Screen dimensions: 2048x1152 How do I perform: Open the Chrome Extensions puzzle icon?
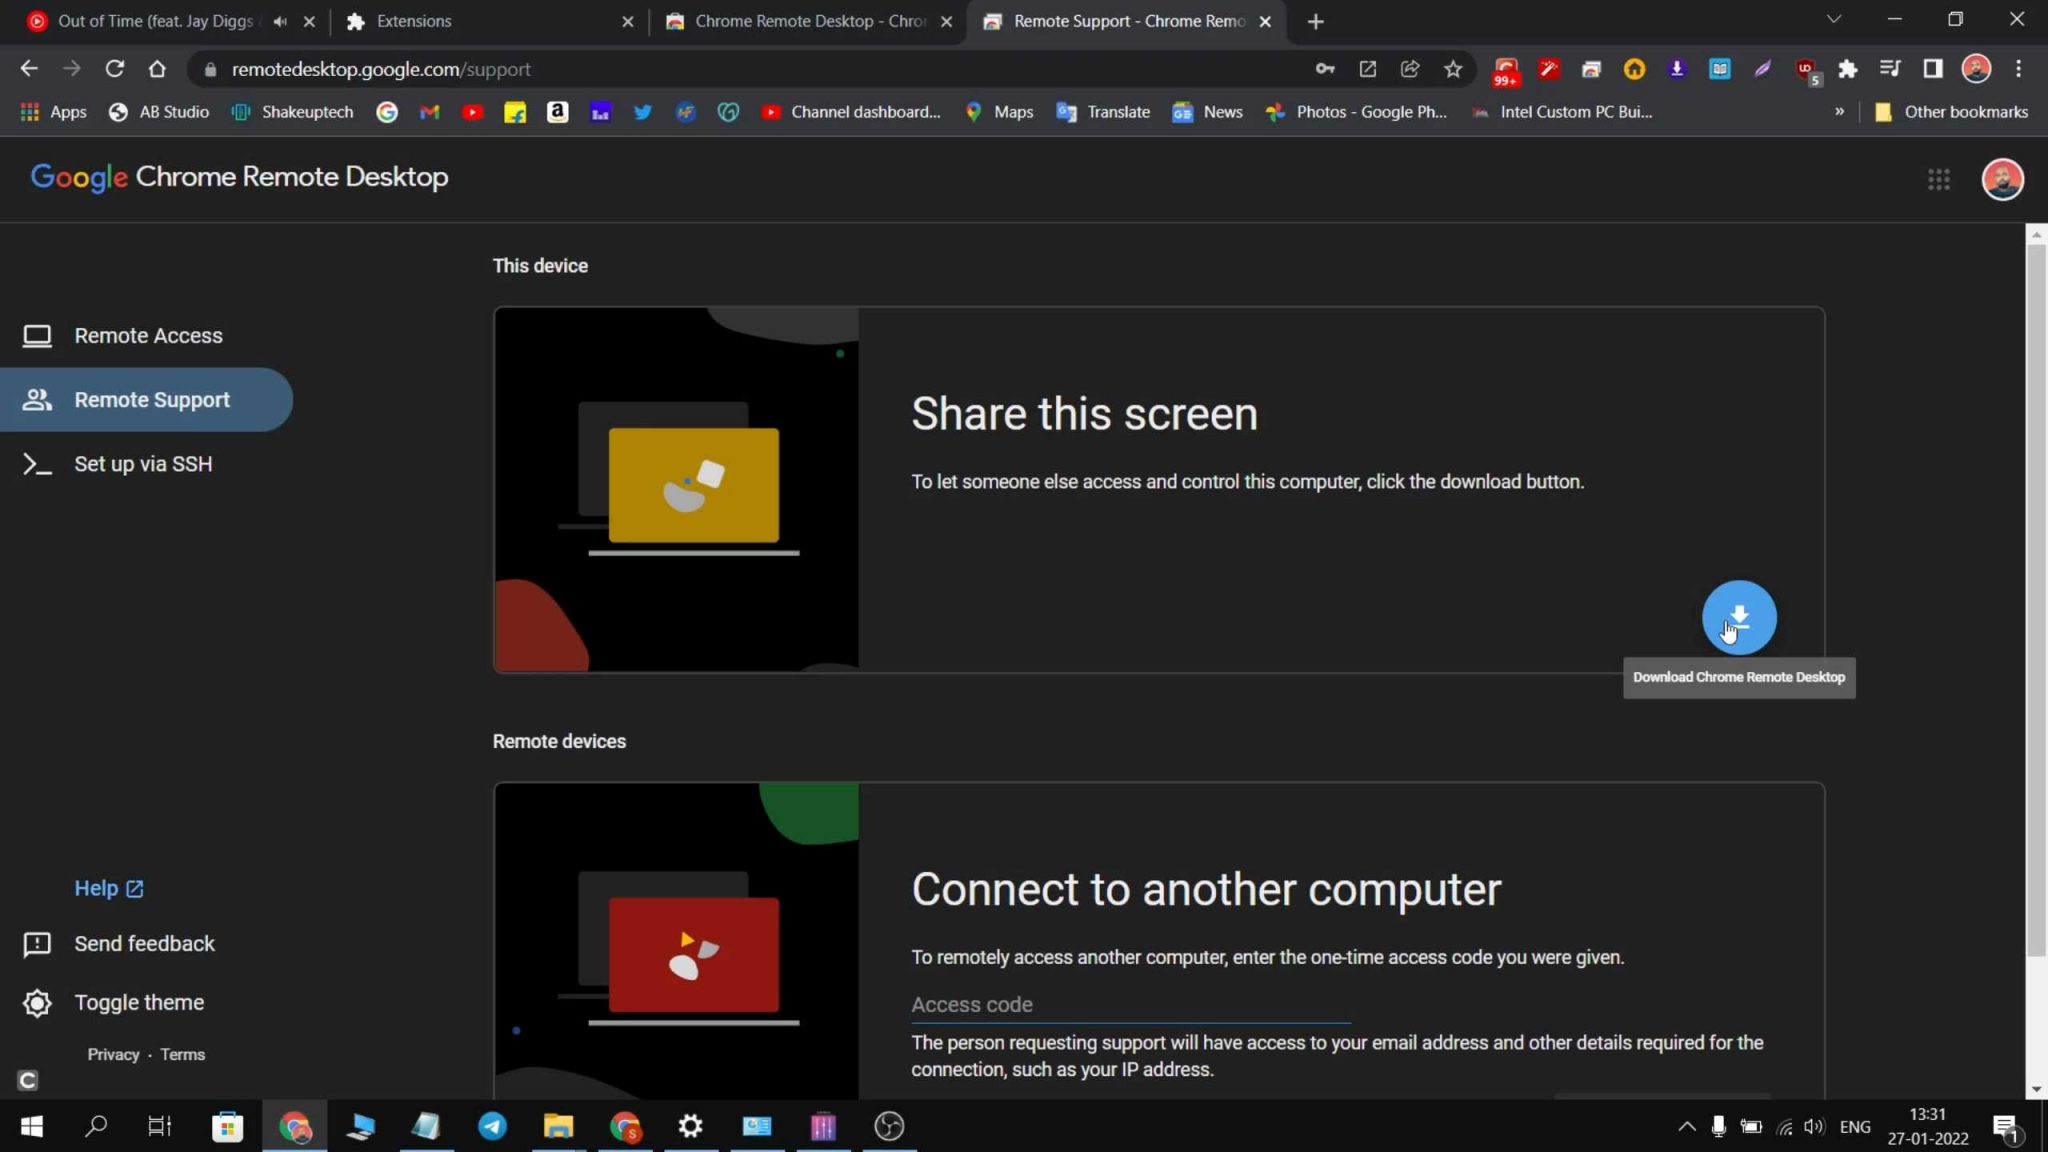[x=1847, y=69]
